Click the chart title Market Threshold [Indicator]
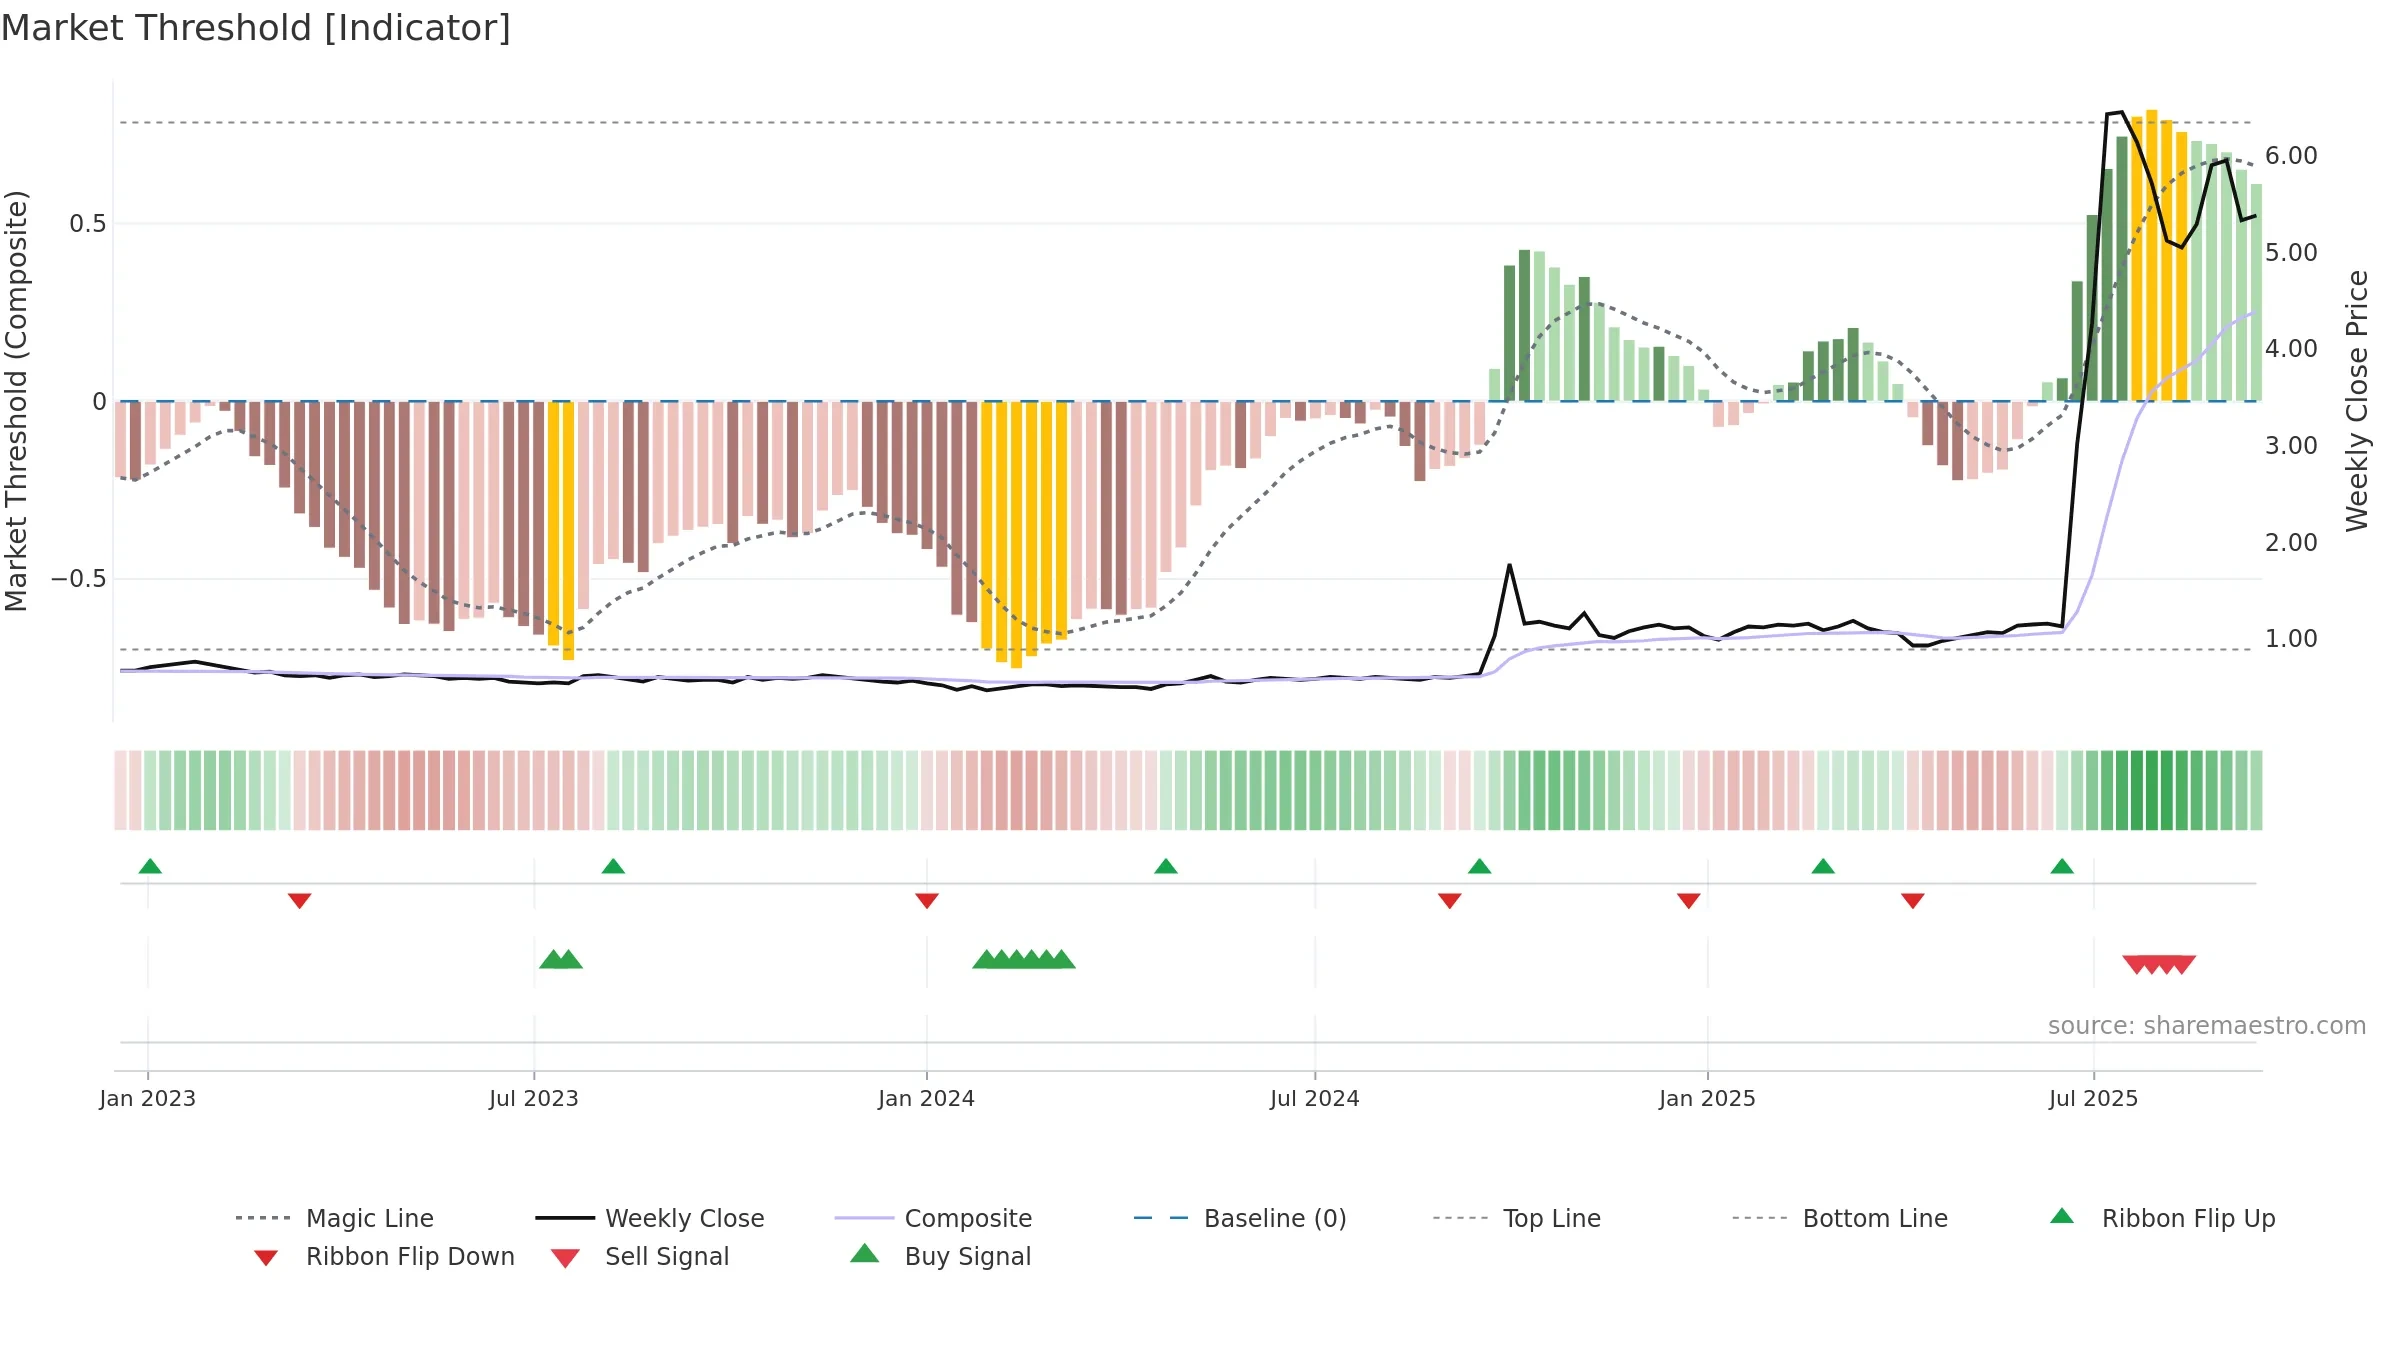This screenshot has height=1350, width=2400. click(x=256, y=28)
